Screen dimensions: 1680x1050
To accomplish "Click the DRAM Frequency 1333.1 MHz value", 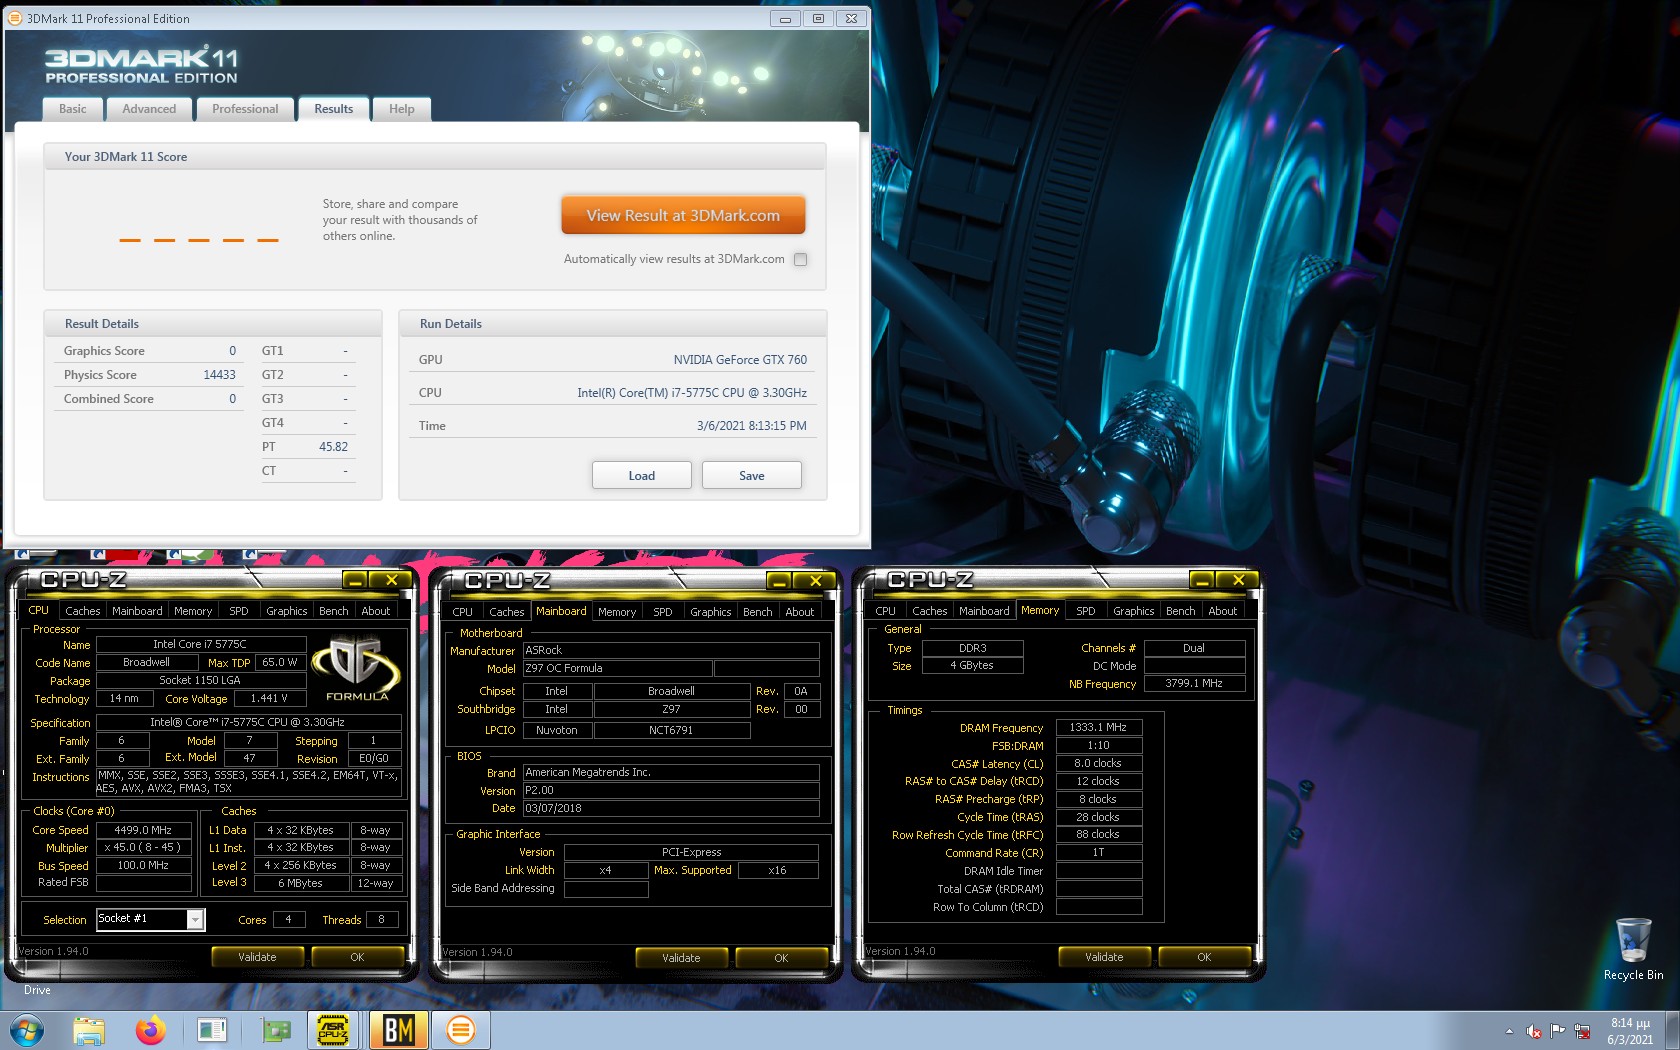I will (x=1098, y=727).
